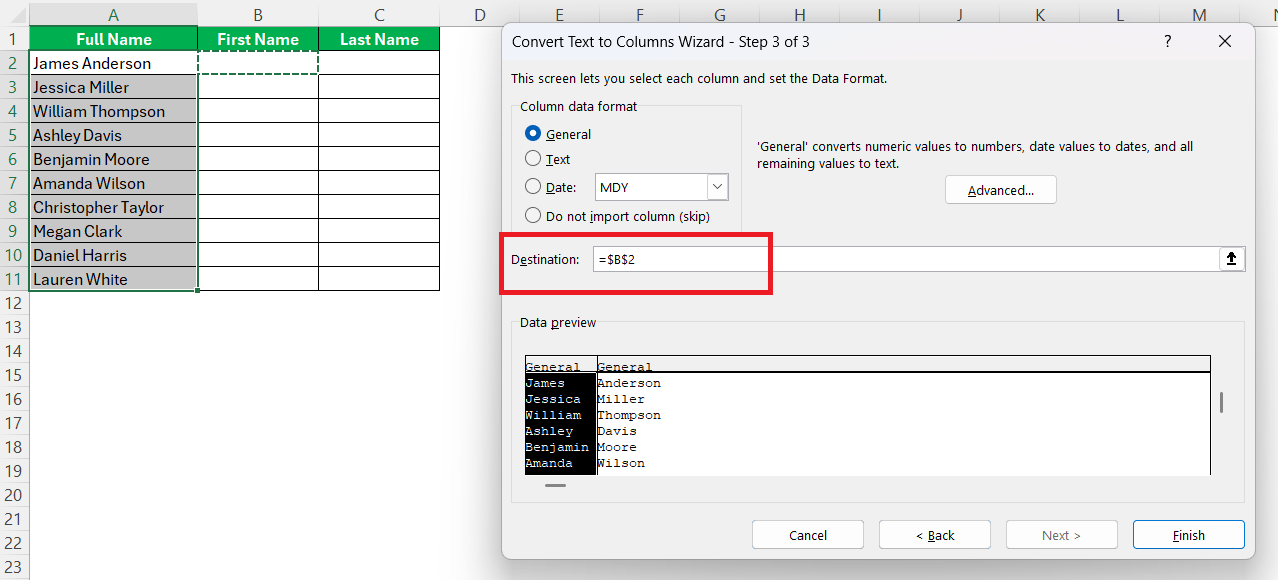This screenshot has width=1278, height=580.
Task: Click the Finish button
Action: coord(1188,535)
